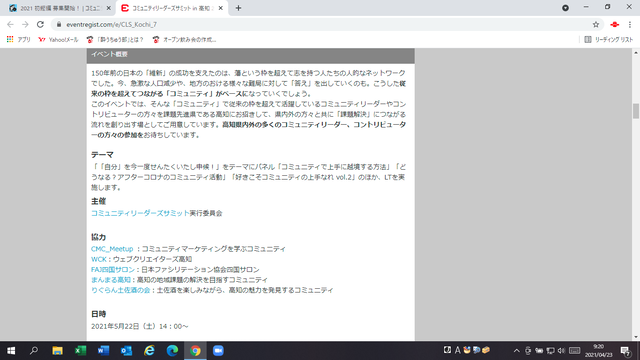Close the 2021 初級編 tab
Viewport: 640px width, 360px height.
point(109,8)
